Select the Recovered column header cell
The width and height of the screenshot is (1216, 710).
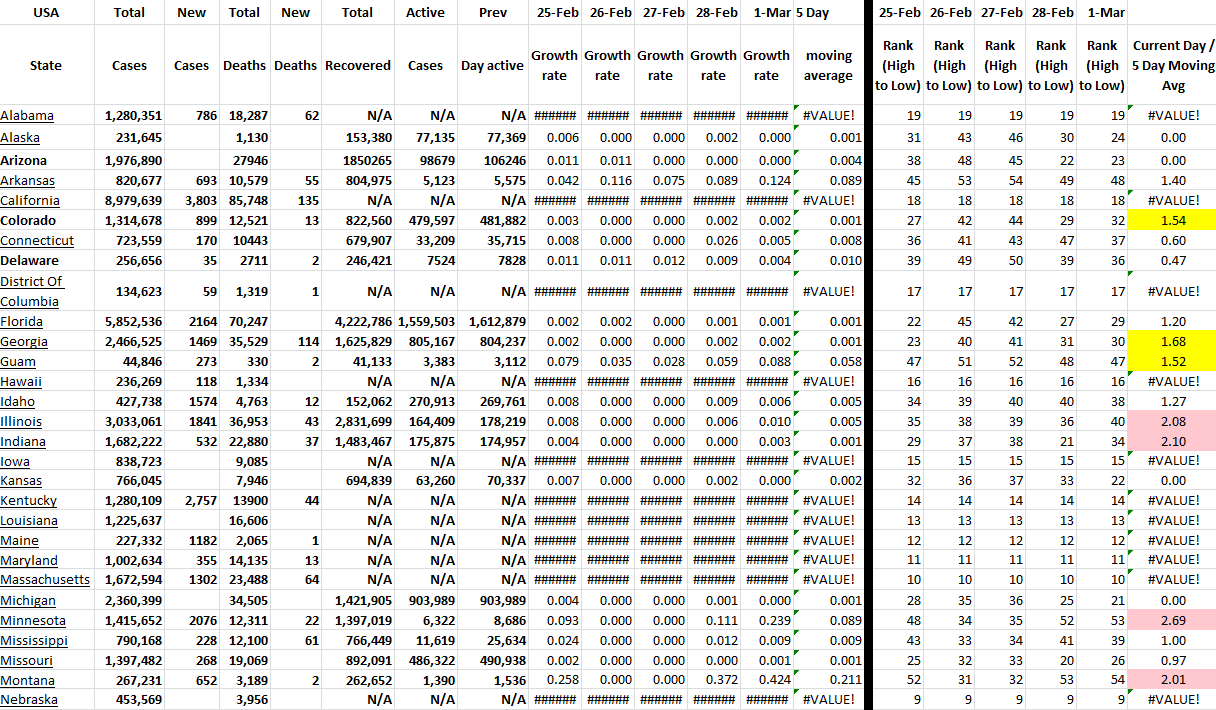click(x=357, y=66)
